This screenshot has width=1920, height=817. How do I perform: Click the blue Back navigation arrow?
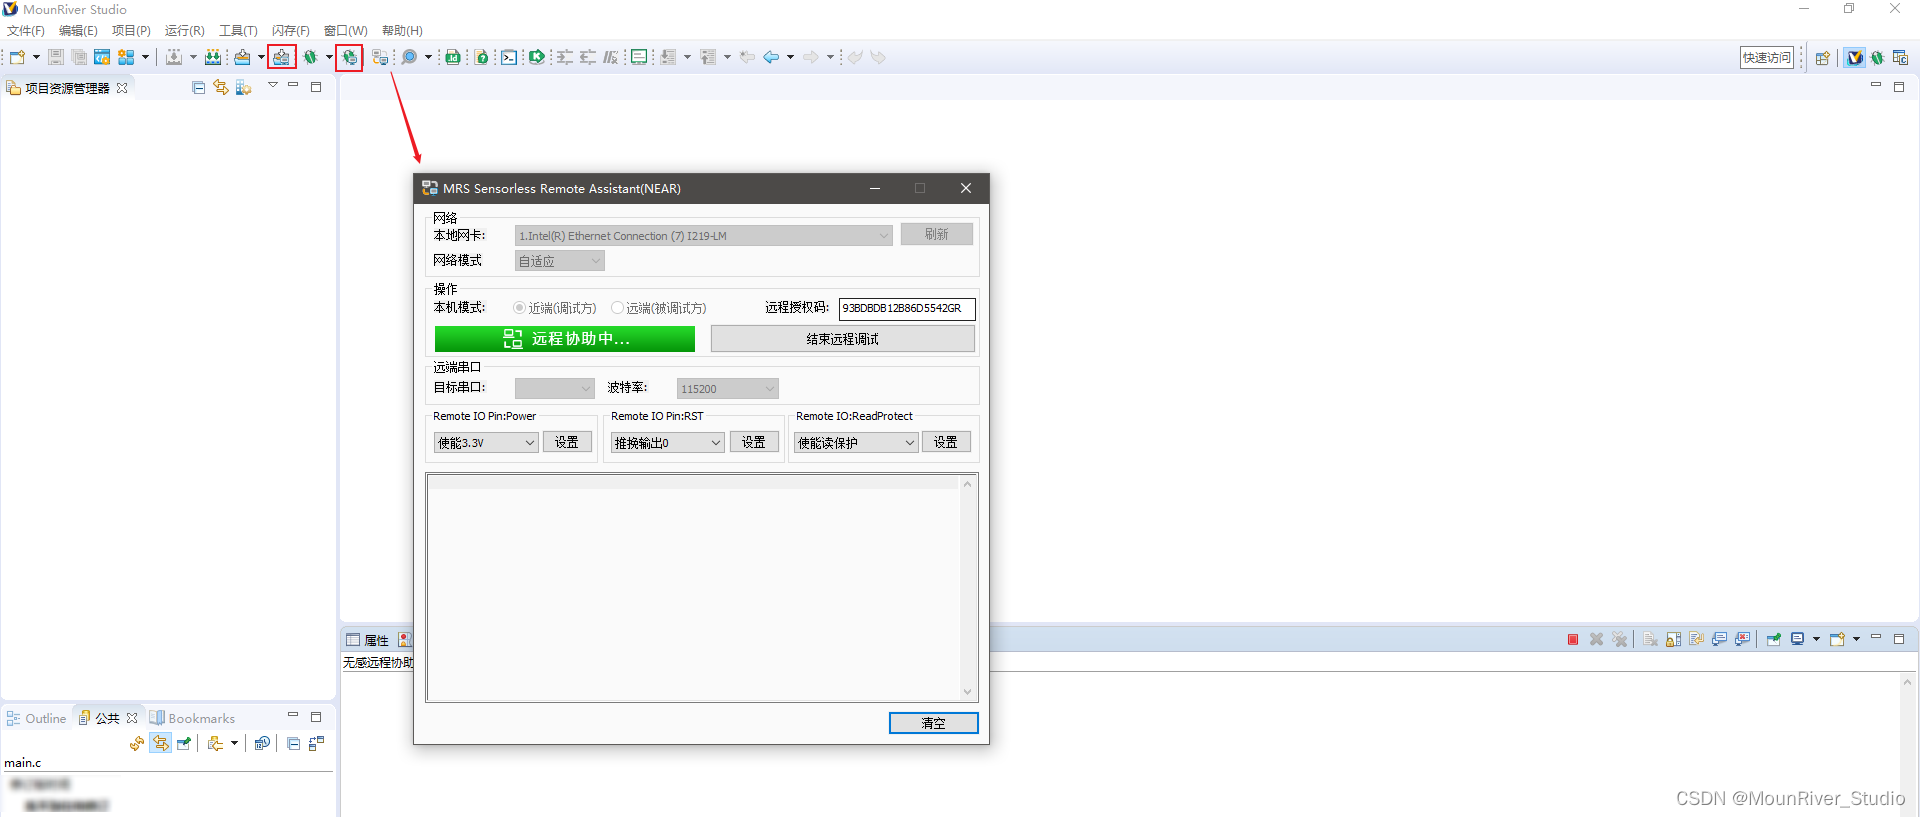click(771, 57)
